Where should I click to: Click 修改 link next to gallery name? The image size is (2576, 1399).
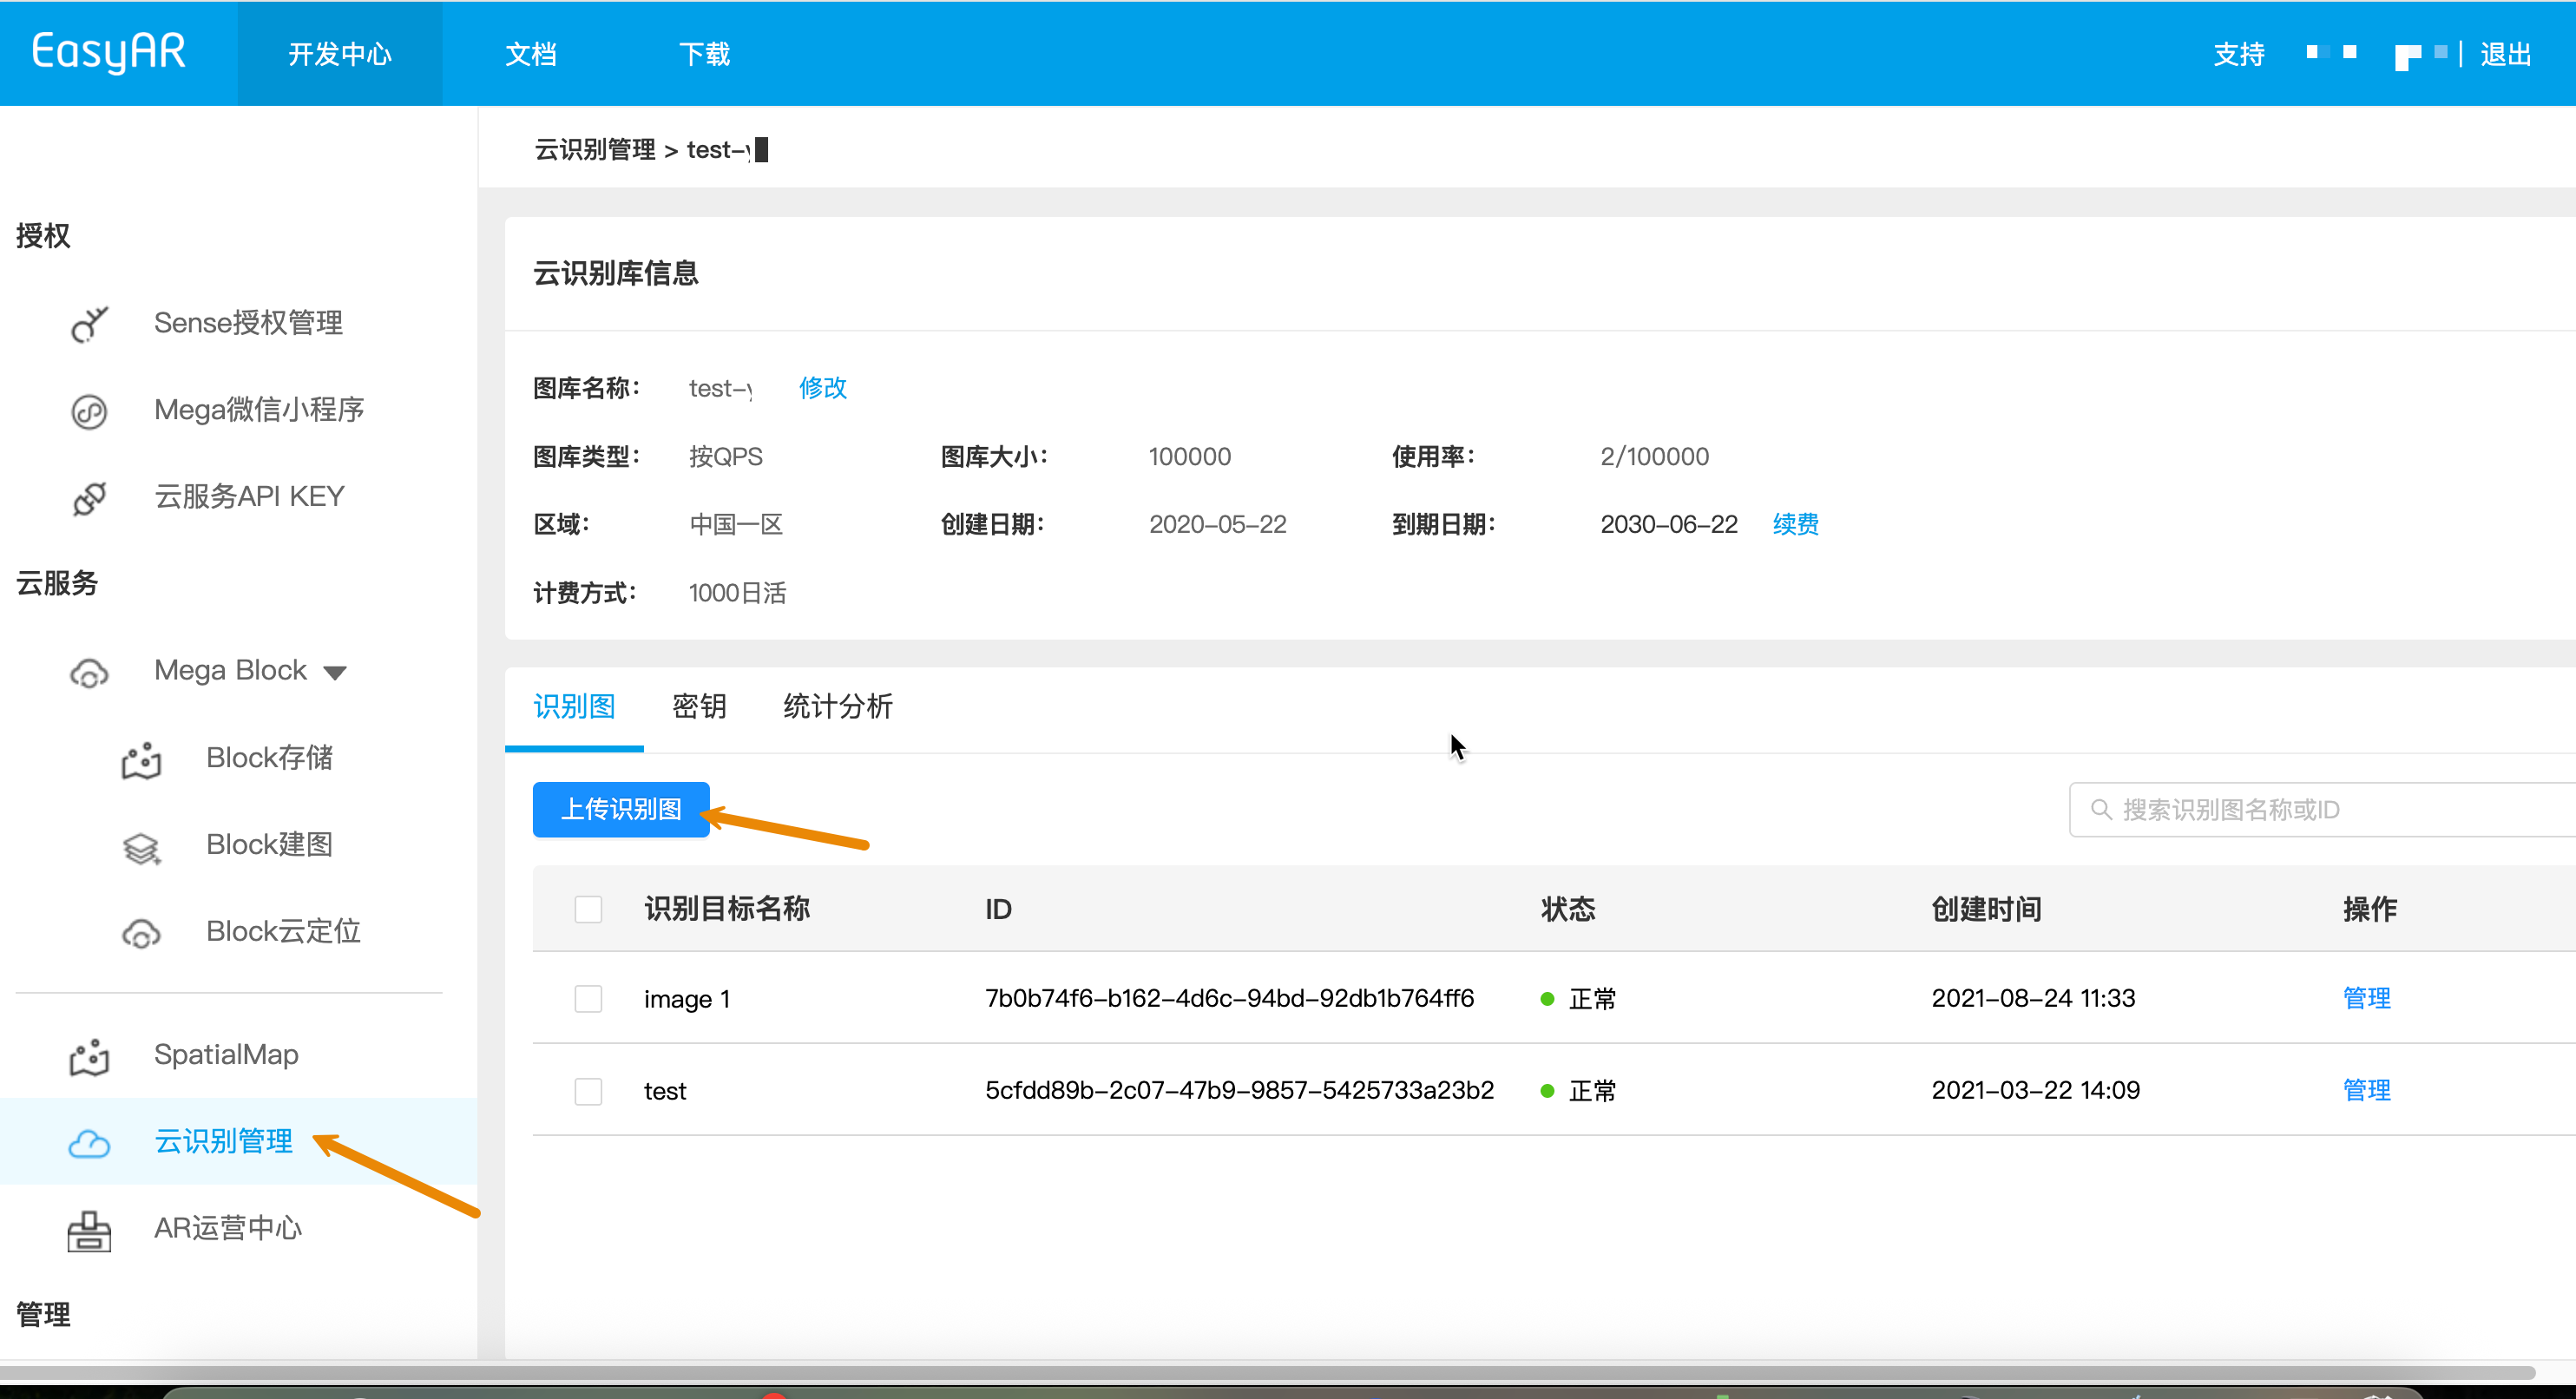822,388
